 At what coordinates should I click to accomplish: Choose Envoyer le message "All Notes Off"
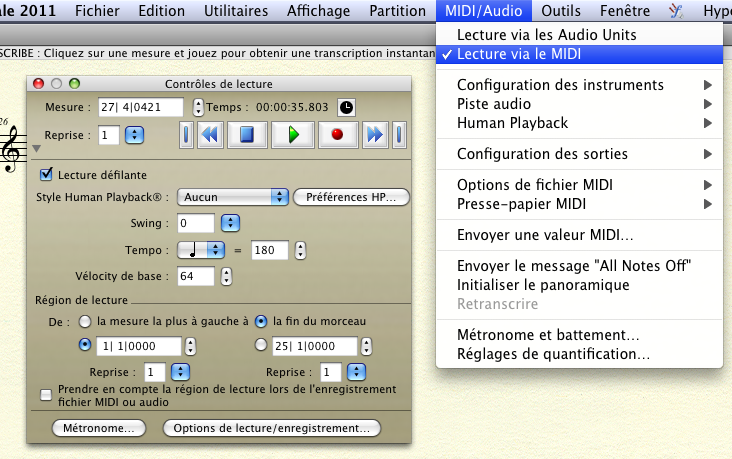[x=579, y=266]
